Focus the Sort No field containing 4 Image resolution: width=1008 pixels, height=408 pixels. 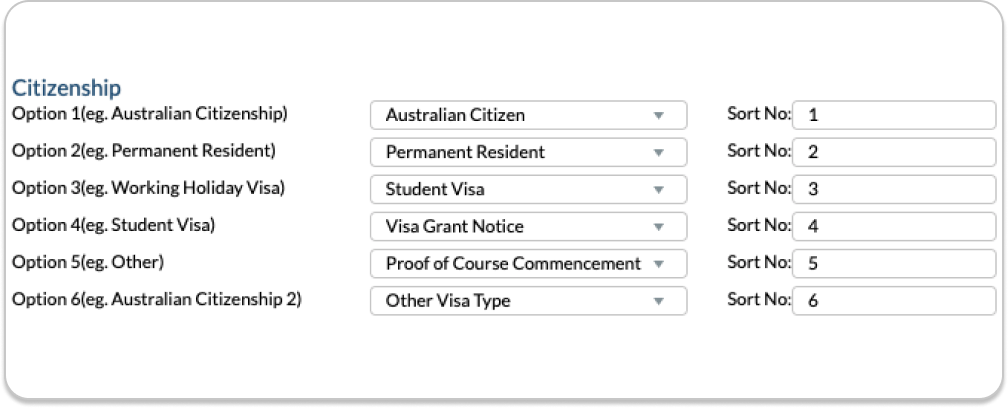click(893, 226)
